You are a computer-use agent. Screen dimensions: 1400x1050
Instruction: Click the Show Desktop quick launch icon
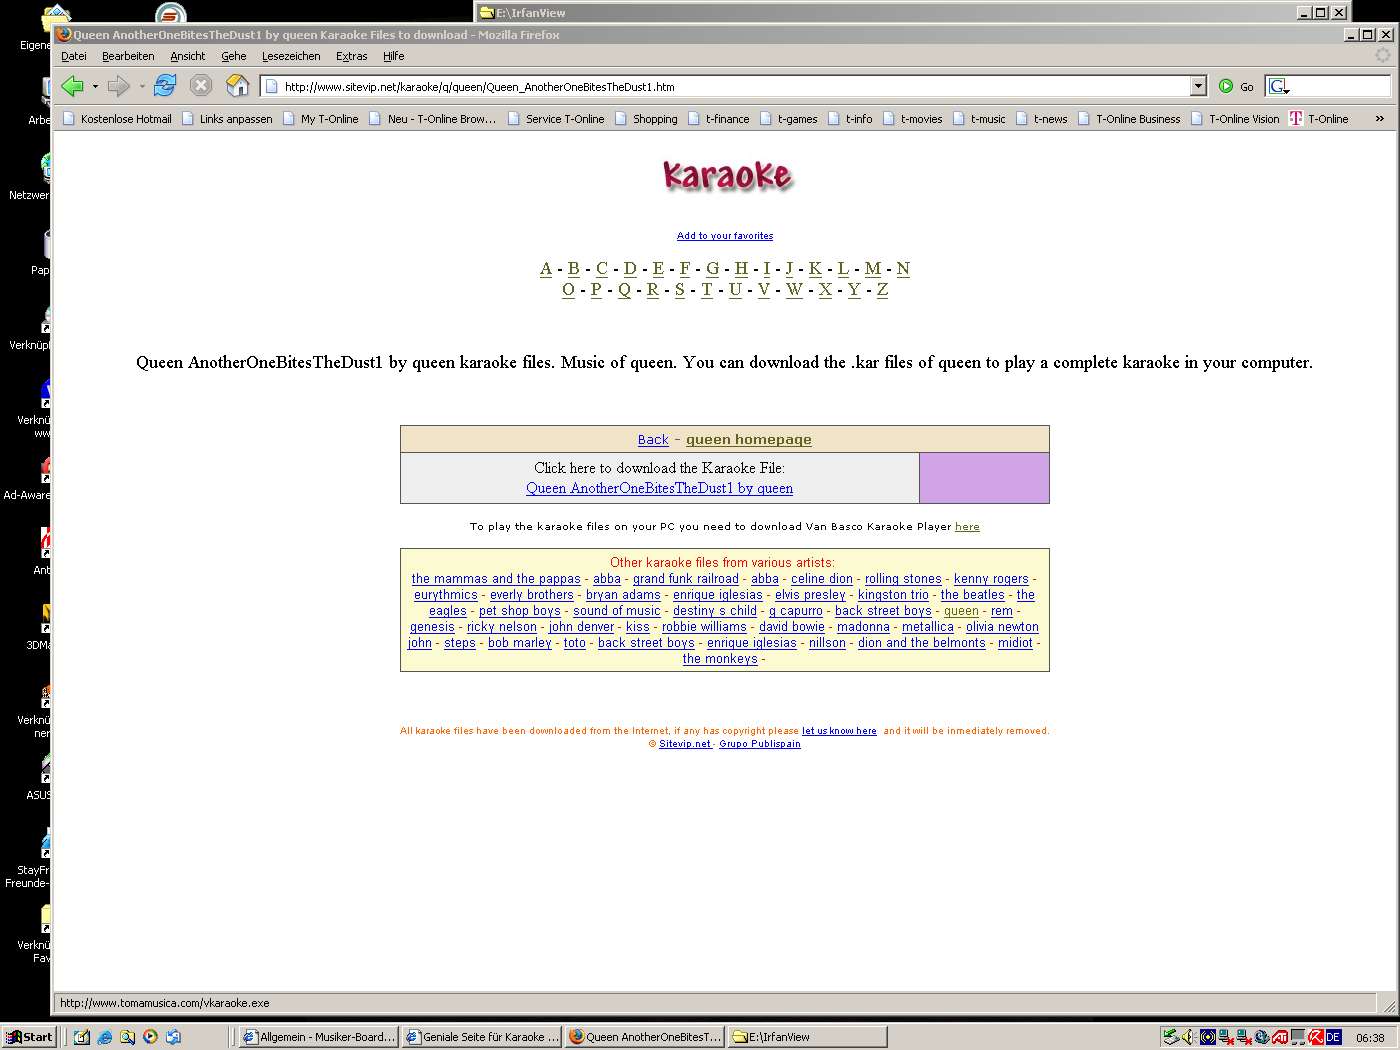82,1037
